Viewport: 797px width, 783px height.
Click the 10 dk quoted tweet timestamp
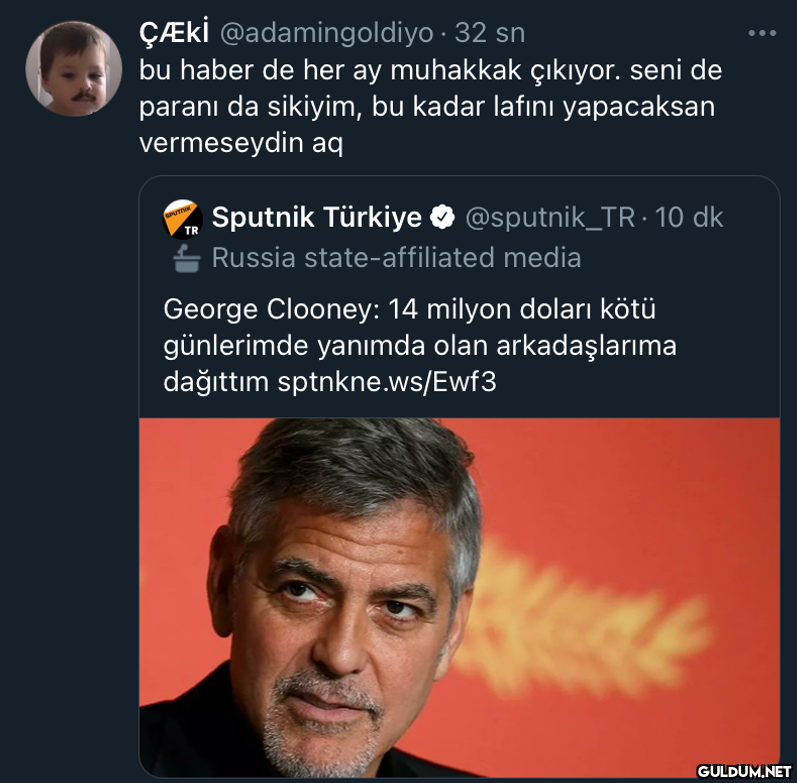pyautogui.click(x=689, y=217)
